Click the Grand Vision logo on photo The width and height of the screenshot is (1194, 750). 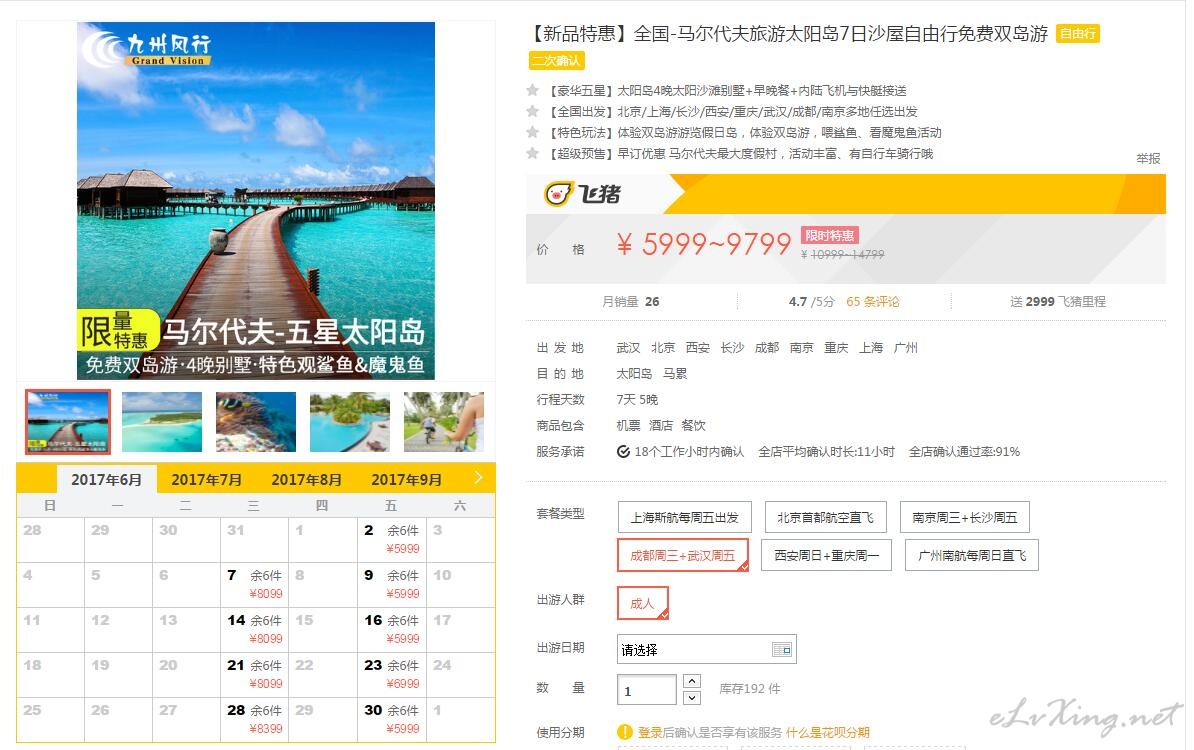(x=146, y=48)
